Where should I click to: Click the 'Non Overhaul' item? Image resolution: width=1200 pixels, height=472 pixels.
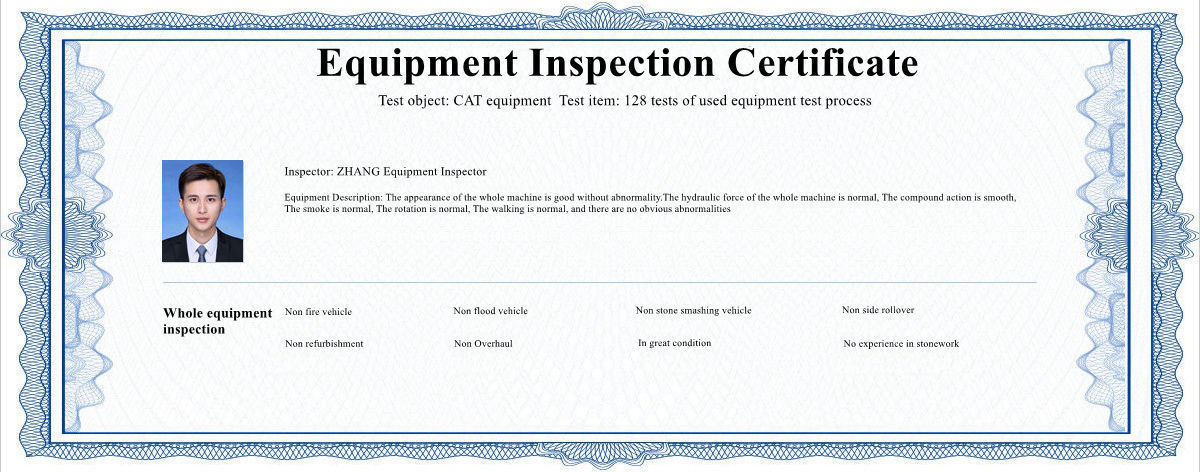(x=483, y=344)
